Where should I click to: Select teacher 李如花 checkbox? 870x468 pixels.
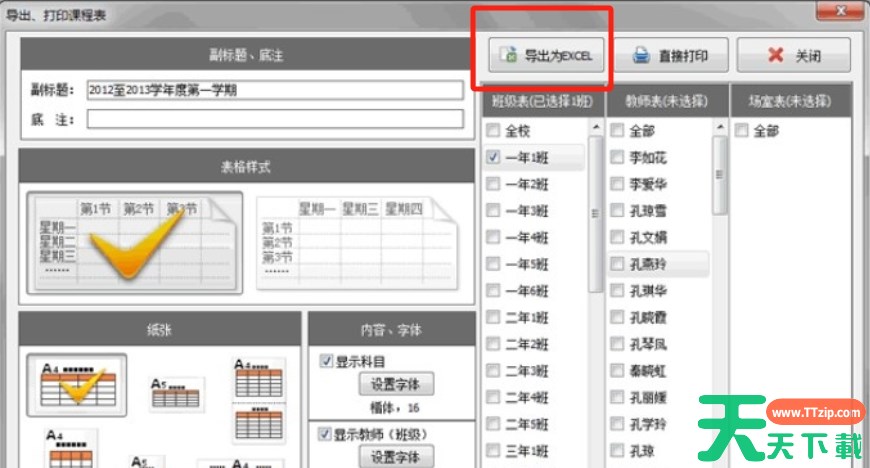(617, 157)
